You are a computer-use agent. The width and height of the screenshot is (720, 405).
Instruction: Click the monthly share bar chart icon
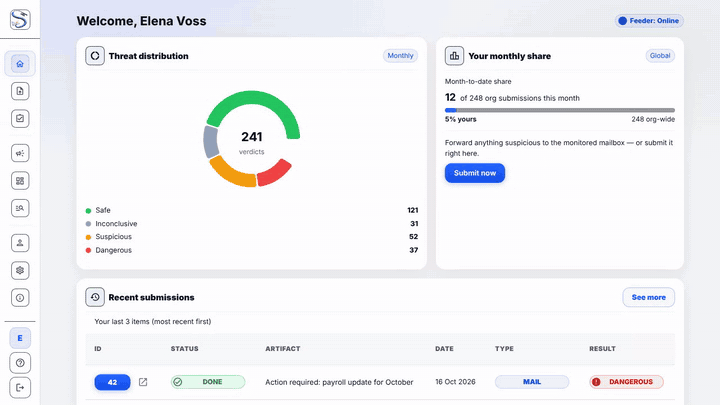454,56
